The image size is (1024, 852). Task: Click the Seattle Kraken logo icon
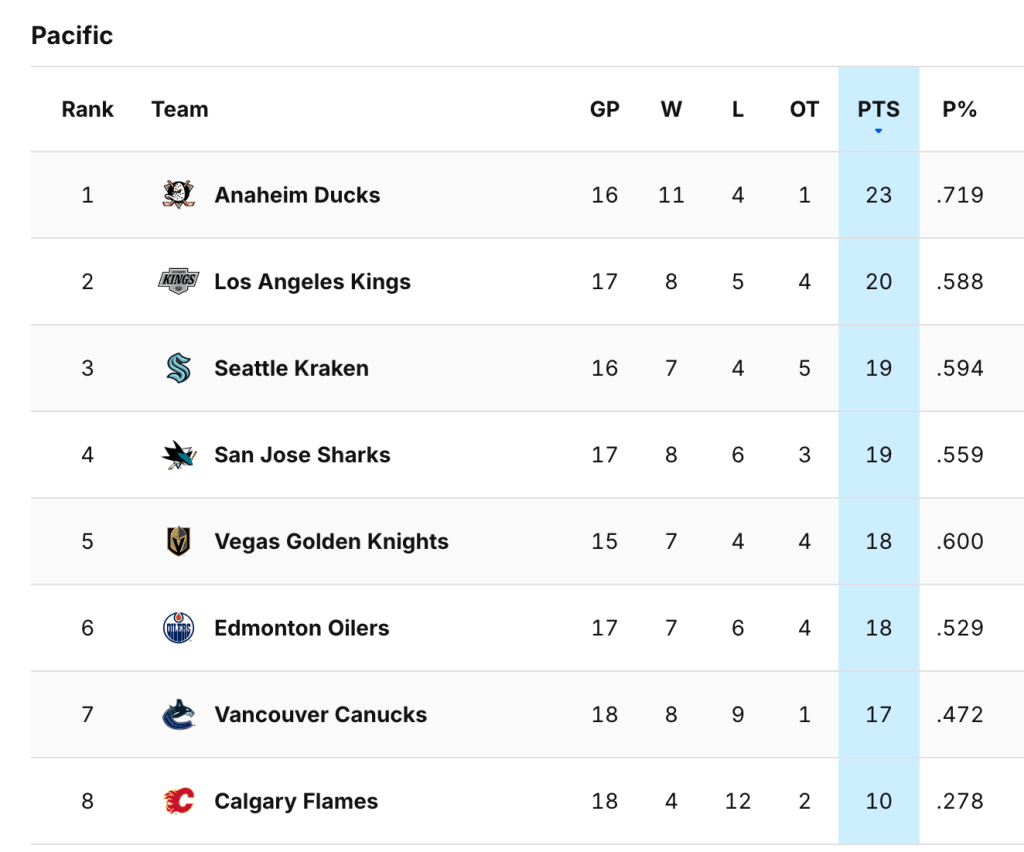[x=179, y=368]
